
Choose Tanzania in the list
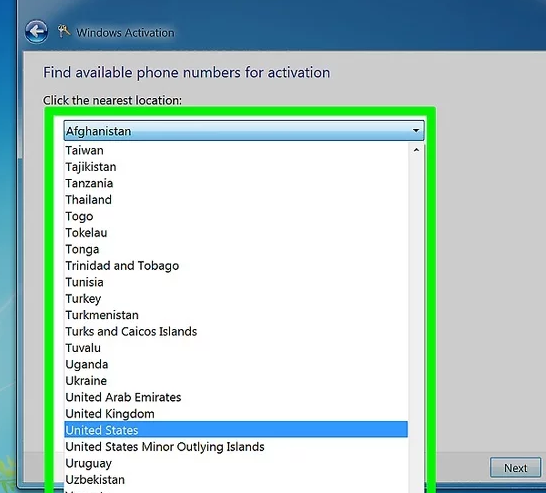[236, 183]
